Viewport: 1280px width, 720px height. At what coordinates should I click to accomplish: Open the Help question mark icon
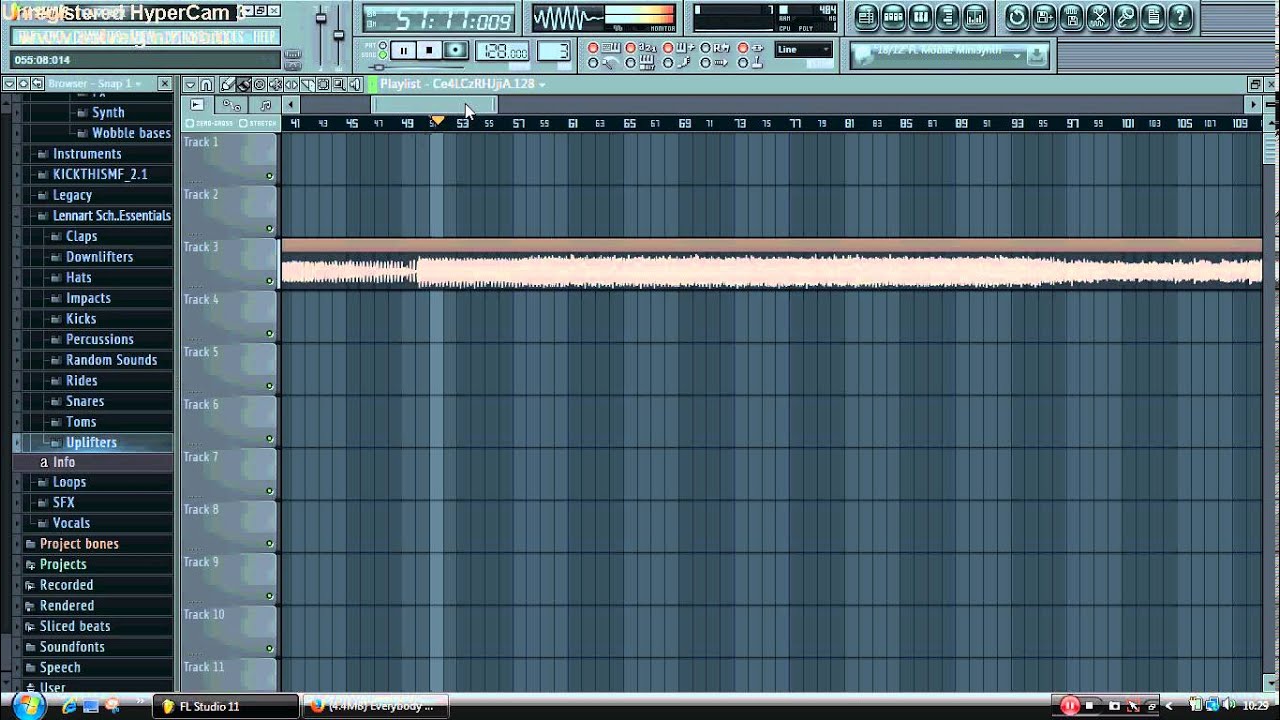click(x=1180, y=17)
